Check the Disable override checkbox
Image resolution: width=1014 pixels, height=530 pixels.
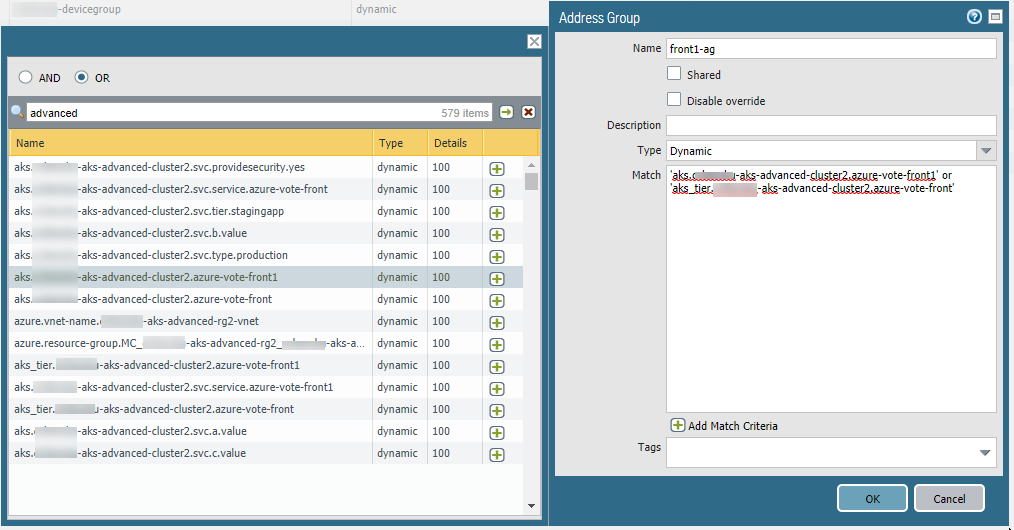[674, 100]
